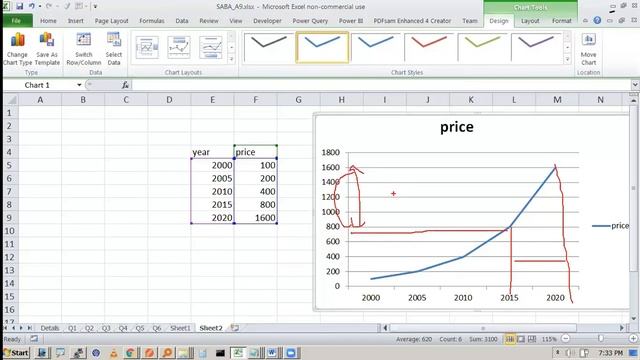Open the Chart Tools Layout tab

[x=530, y=21]
